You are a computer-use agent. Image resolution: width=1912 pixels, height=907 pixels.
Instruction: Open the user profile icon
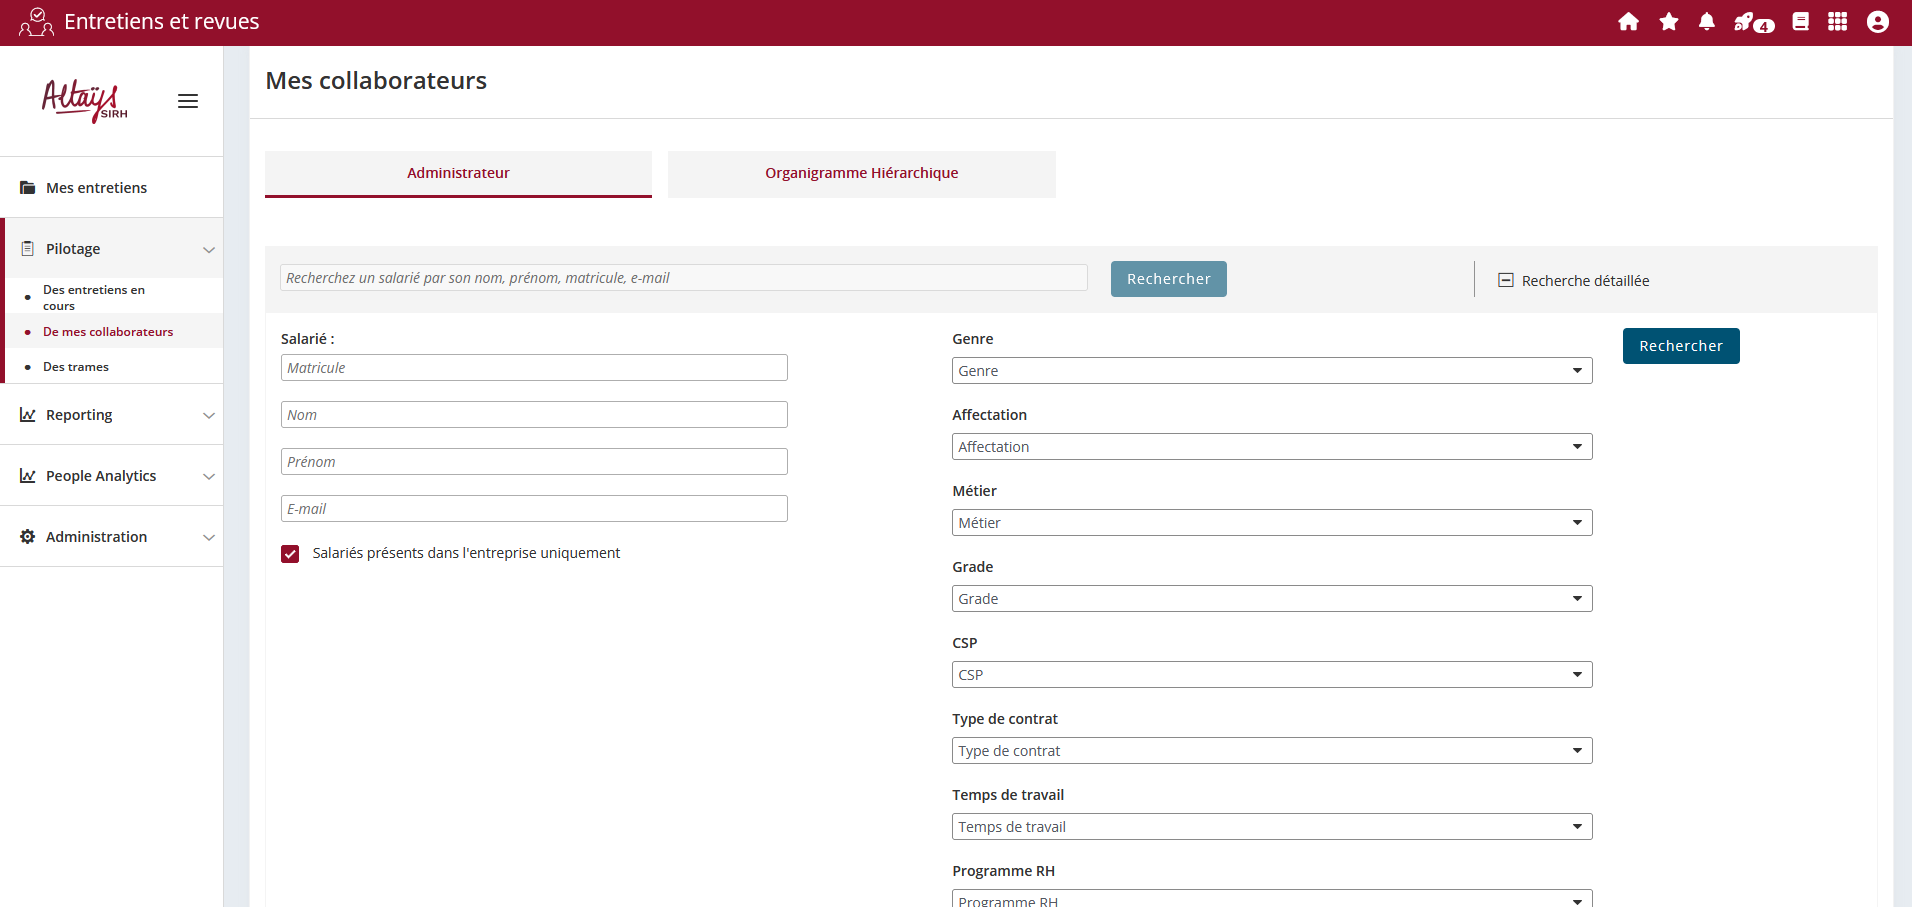(1877, 22)
